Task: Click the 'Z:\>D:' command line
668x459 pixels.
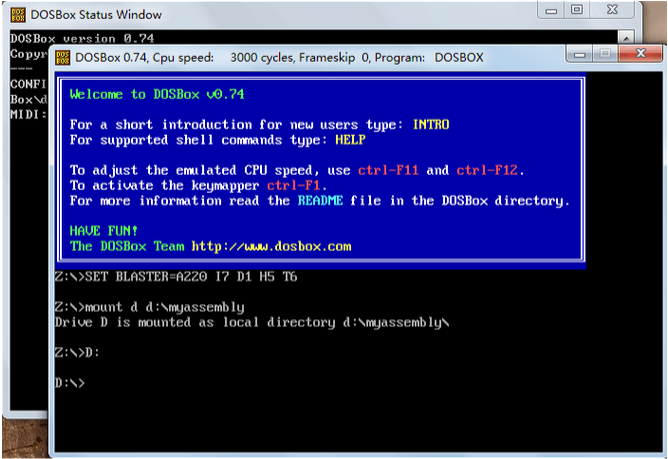Action: (77, 352)
